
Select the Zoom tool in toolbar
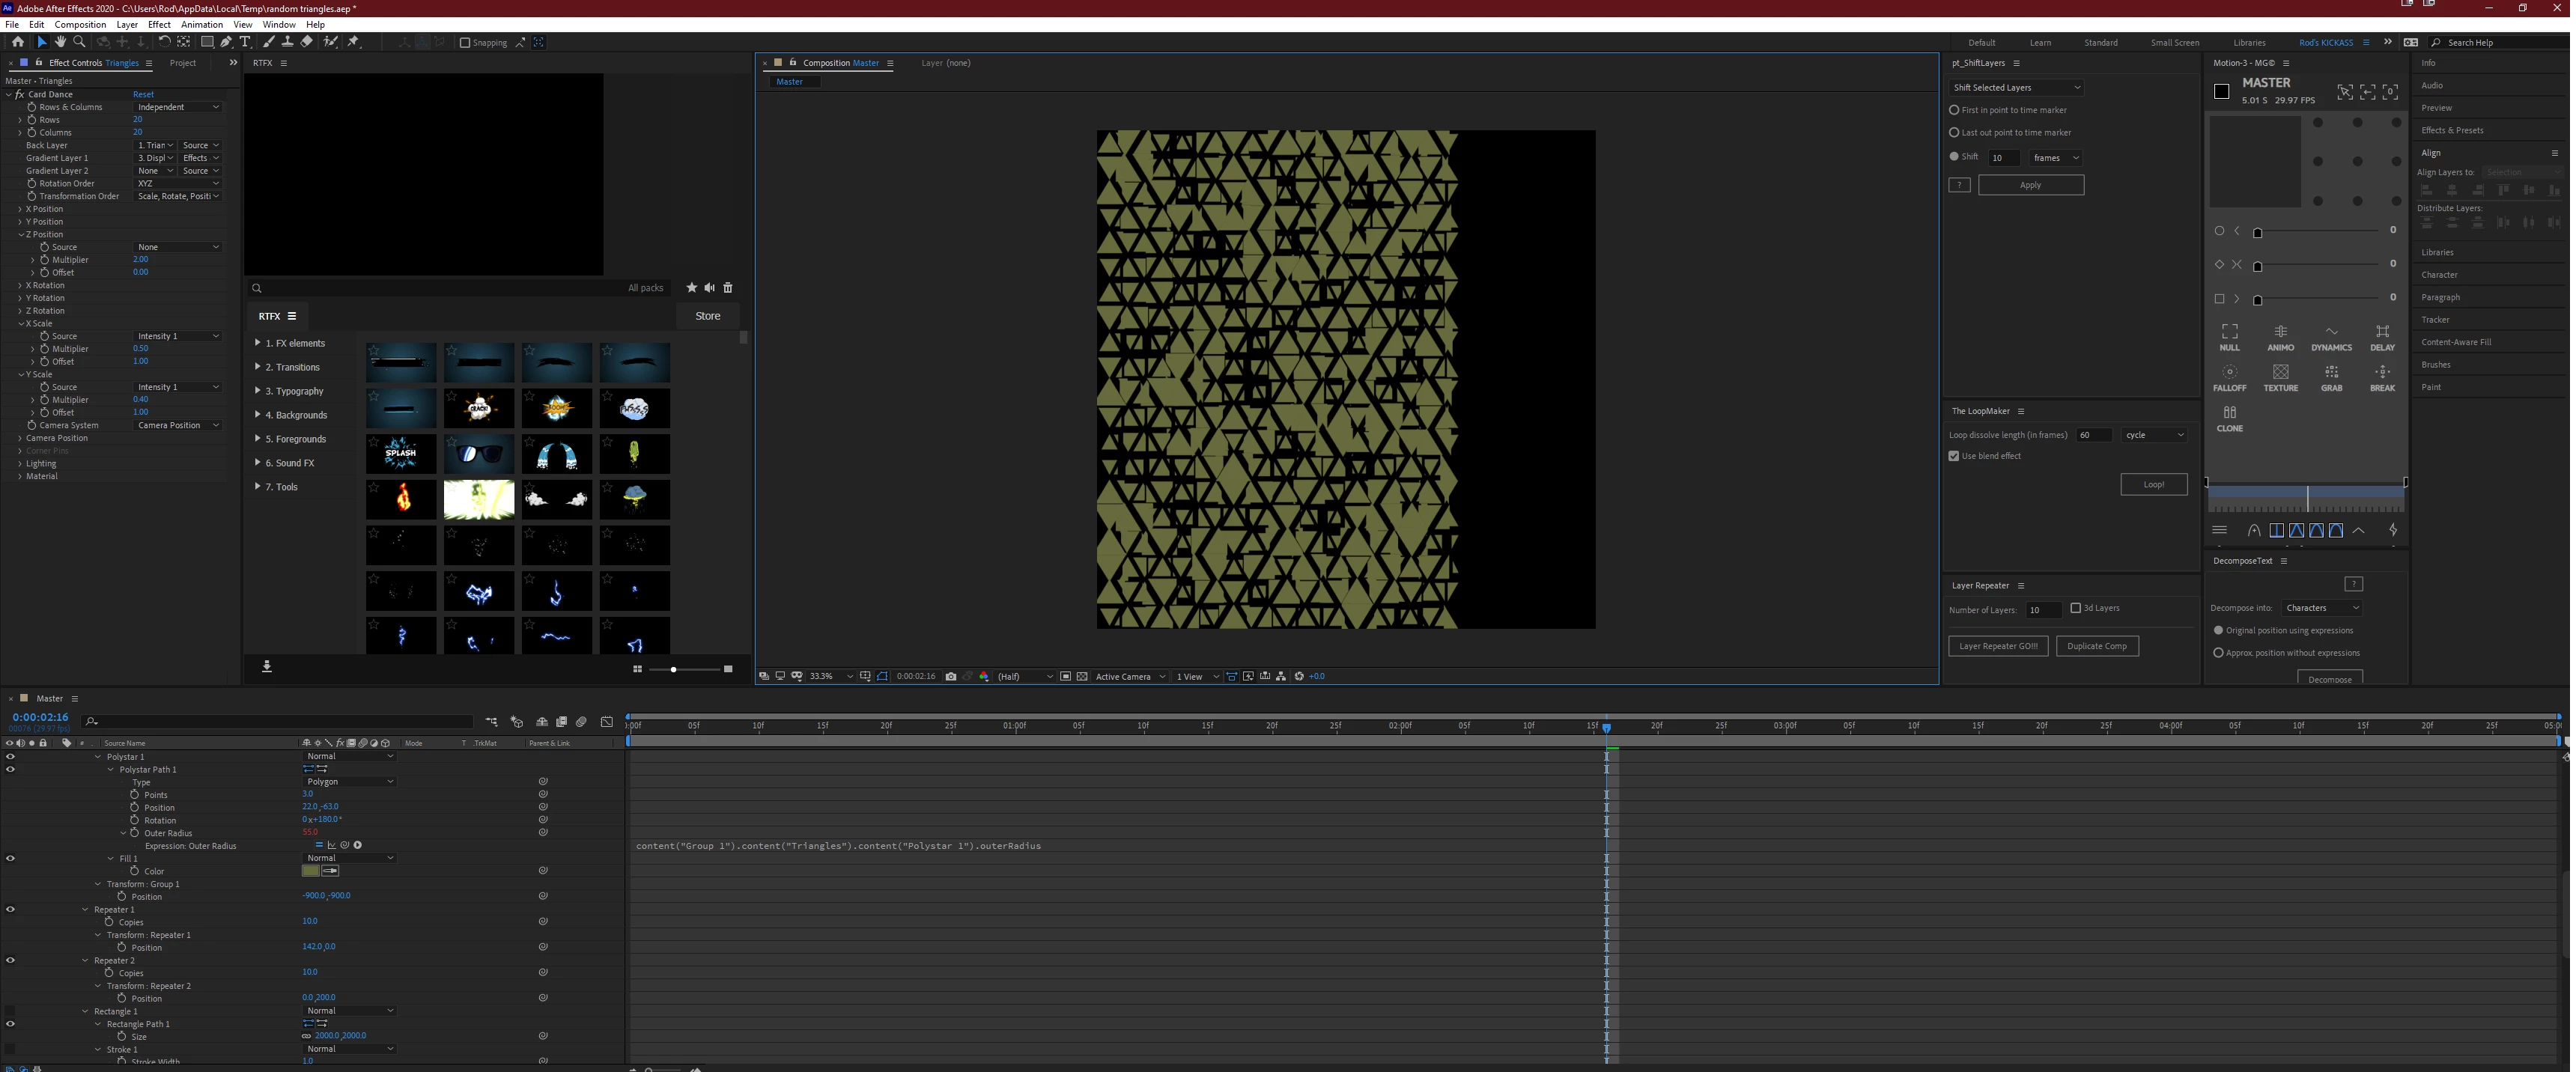[79, 42]
